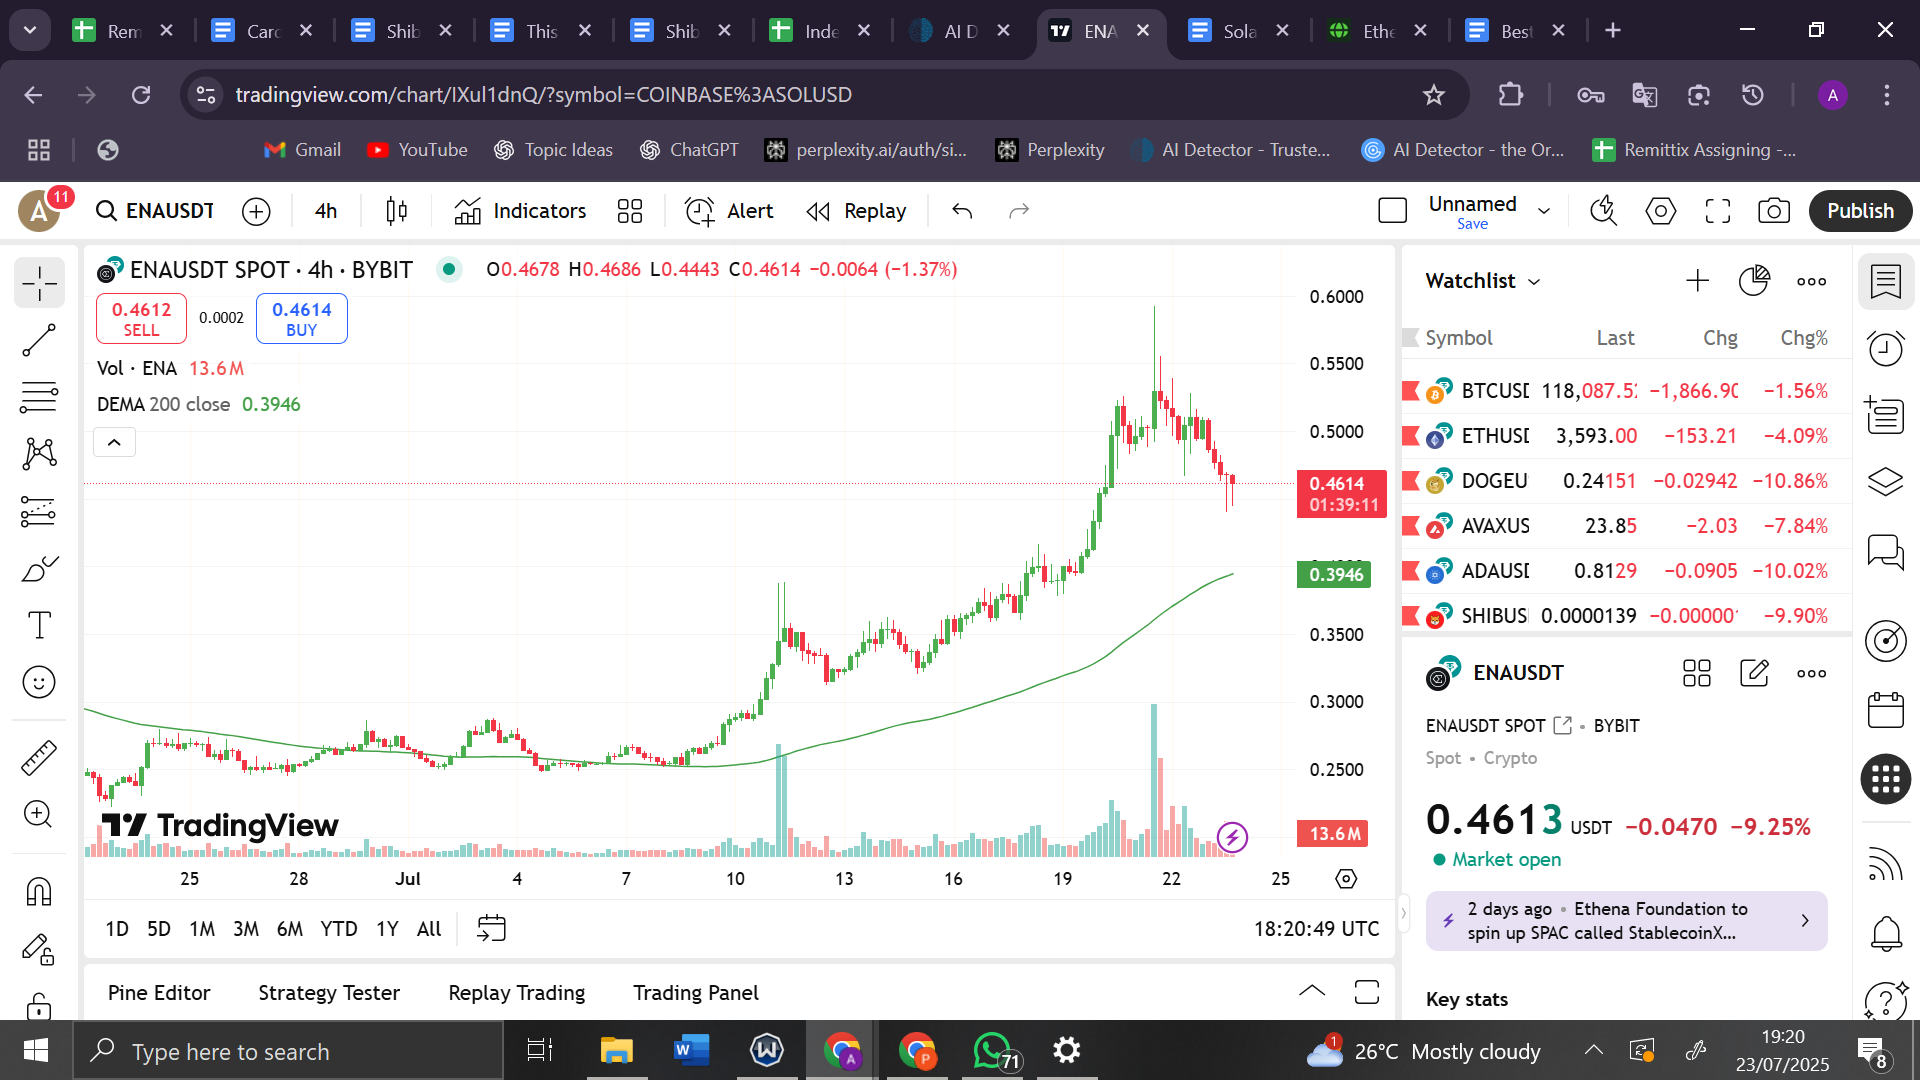Open the watchlist more options menu

(x=1812, y=281)
